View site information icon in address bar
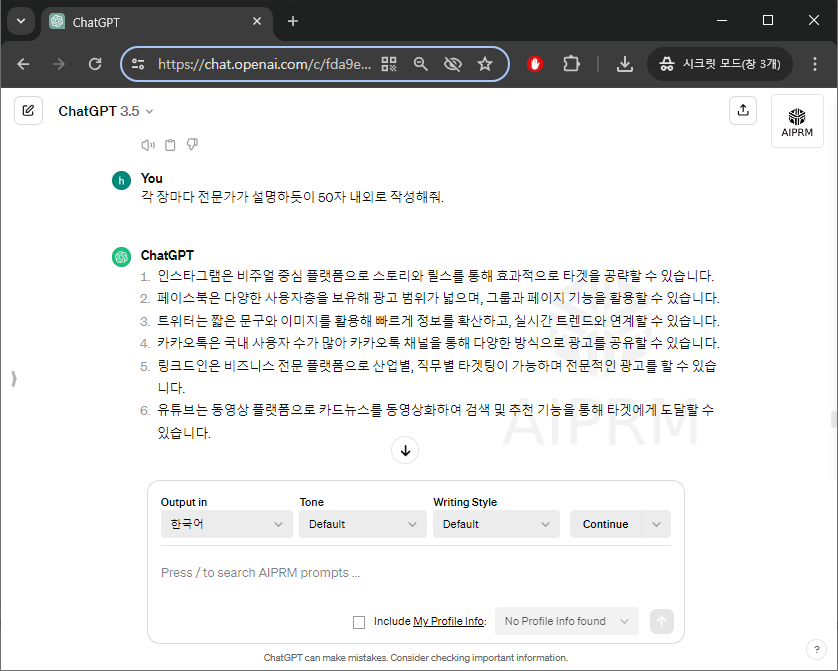 point(138,64)
